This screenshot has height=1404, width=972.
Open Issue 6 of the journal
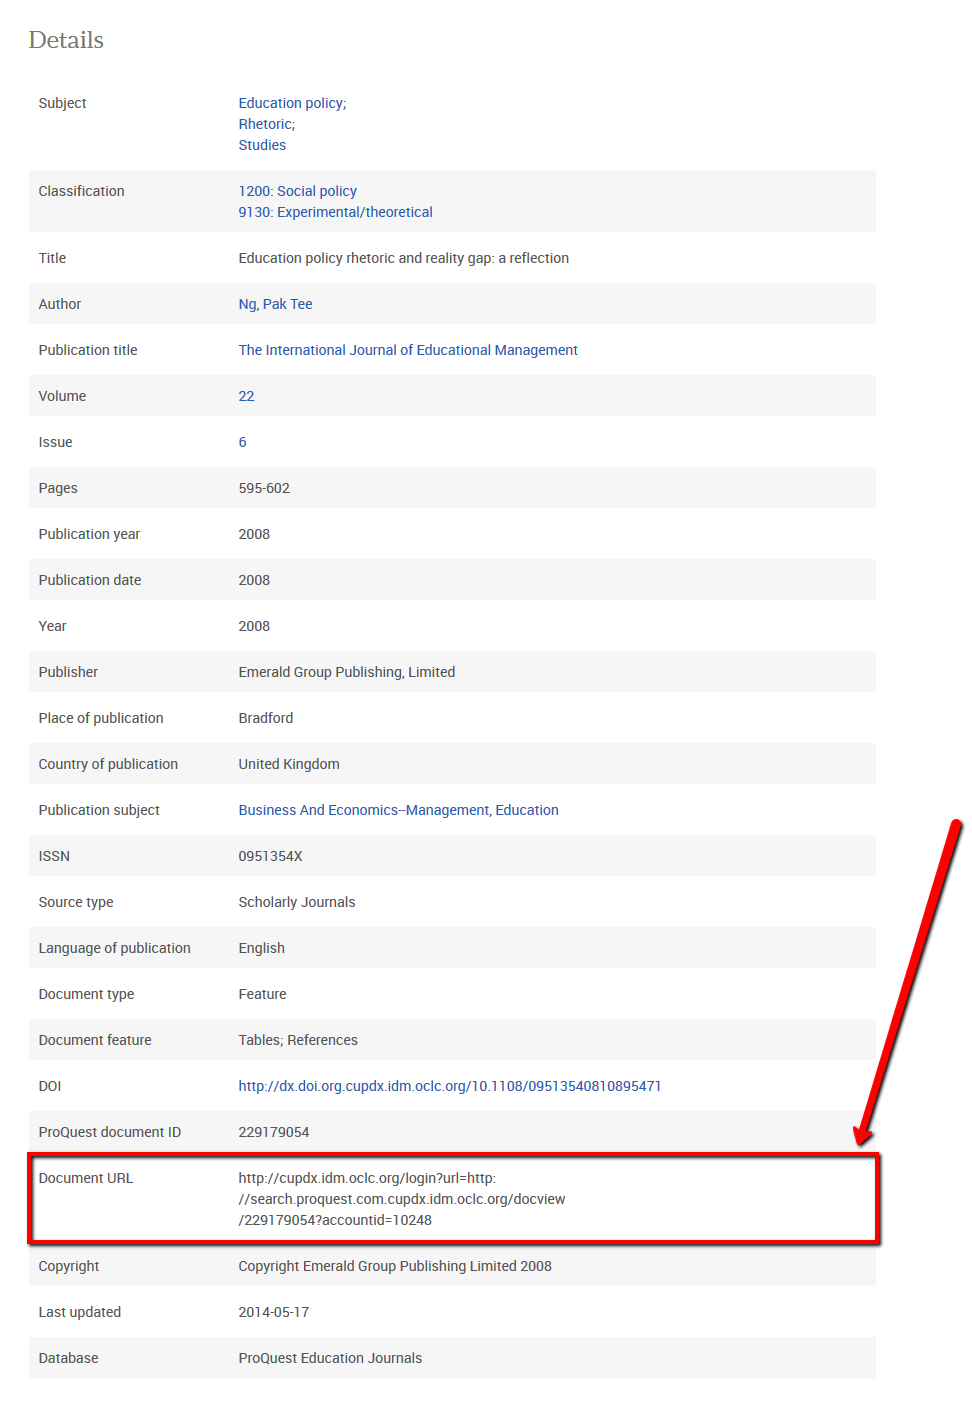click(242, 441)
